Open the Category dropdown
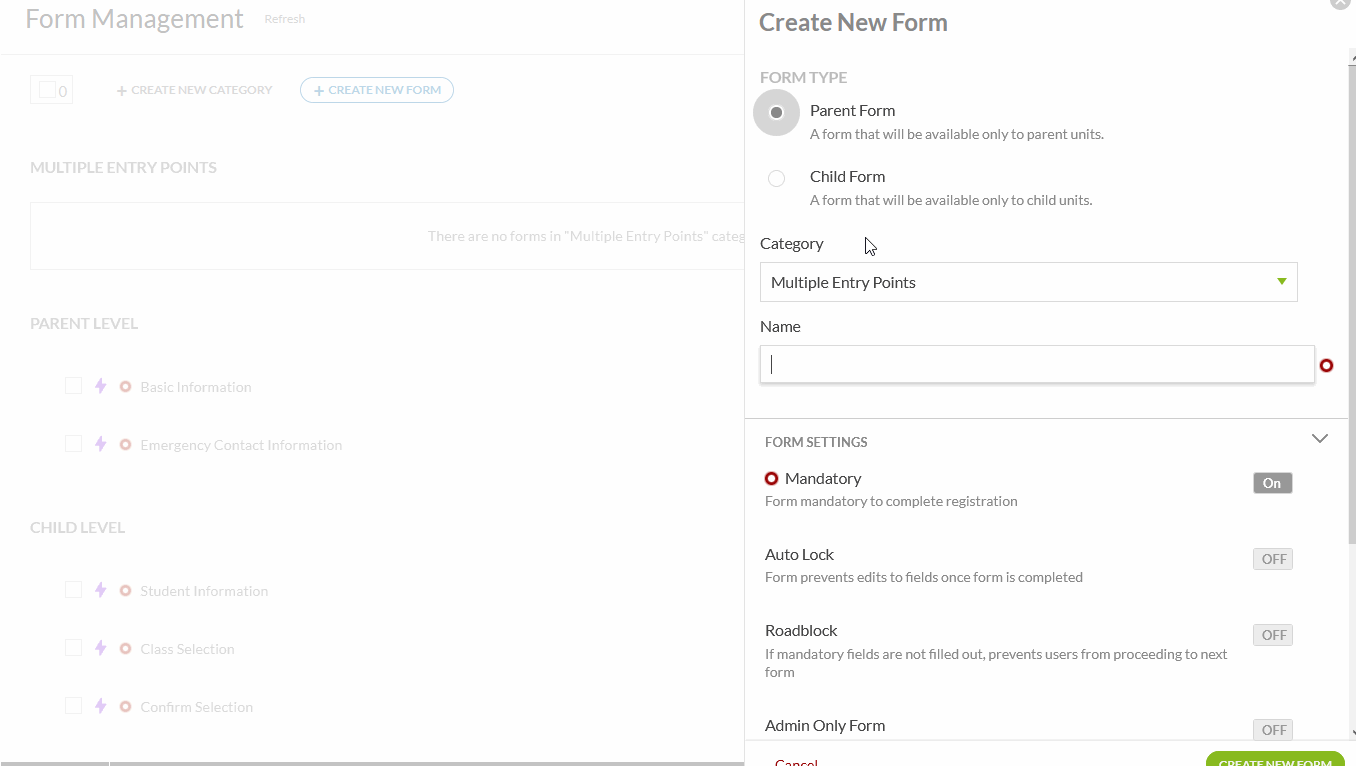Viewport: 1356px width, 766px height. point(1028,282)
